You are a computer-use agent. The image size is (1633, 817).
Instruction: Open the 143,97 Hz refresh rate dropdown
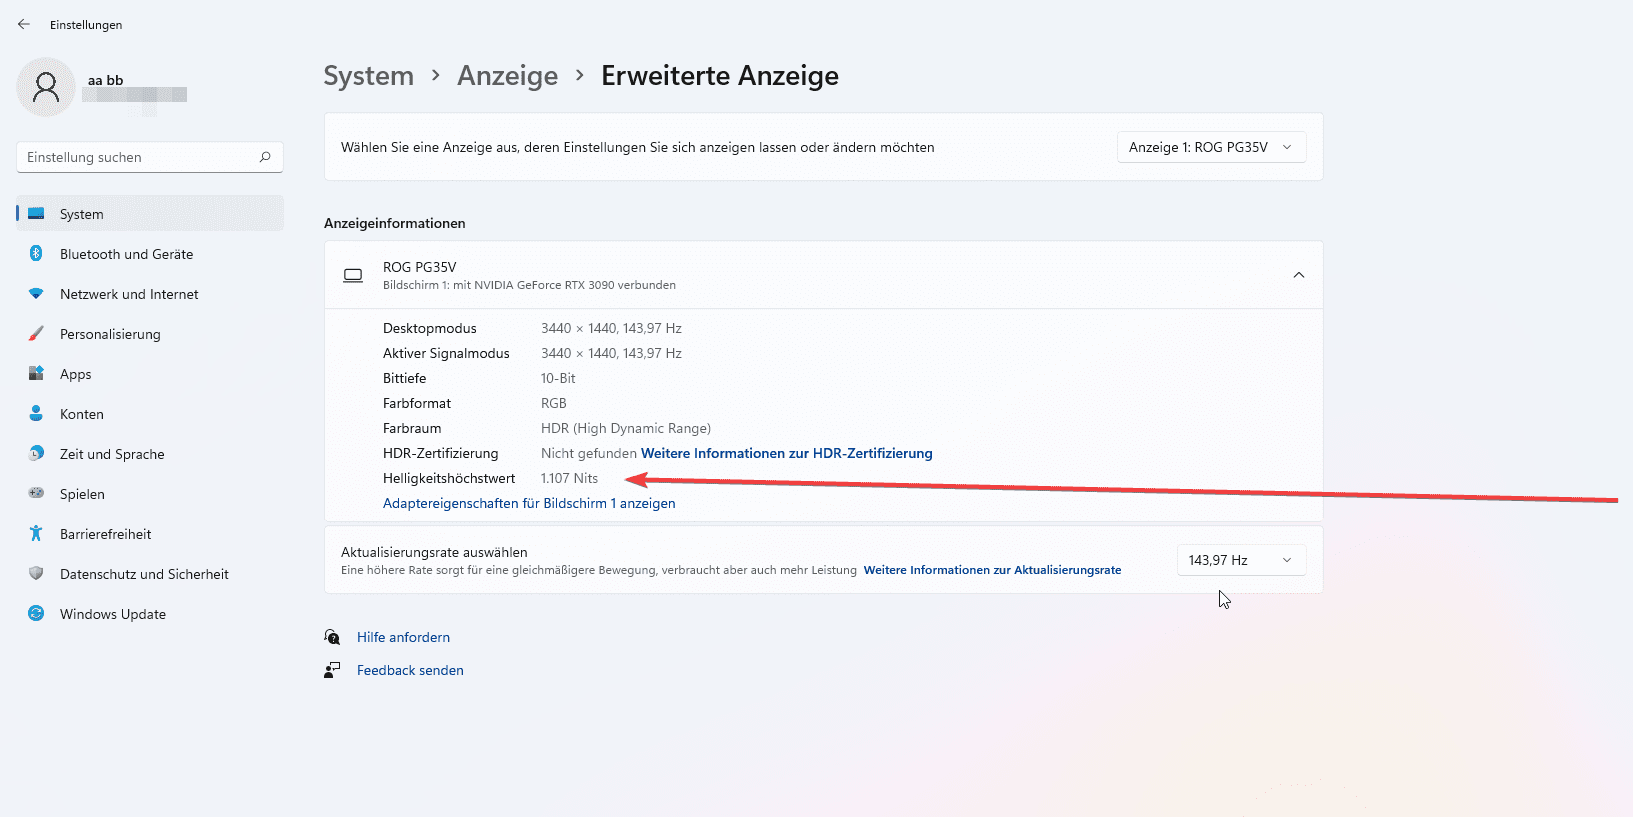[x=1240, y=560]
